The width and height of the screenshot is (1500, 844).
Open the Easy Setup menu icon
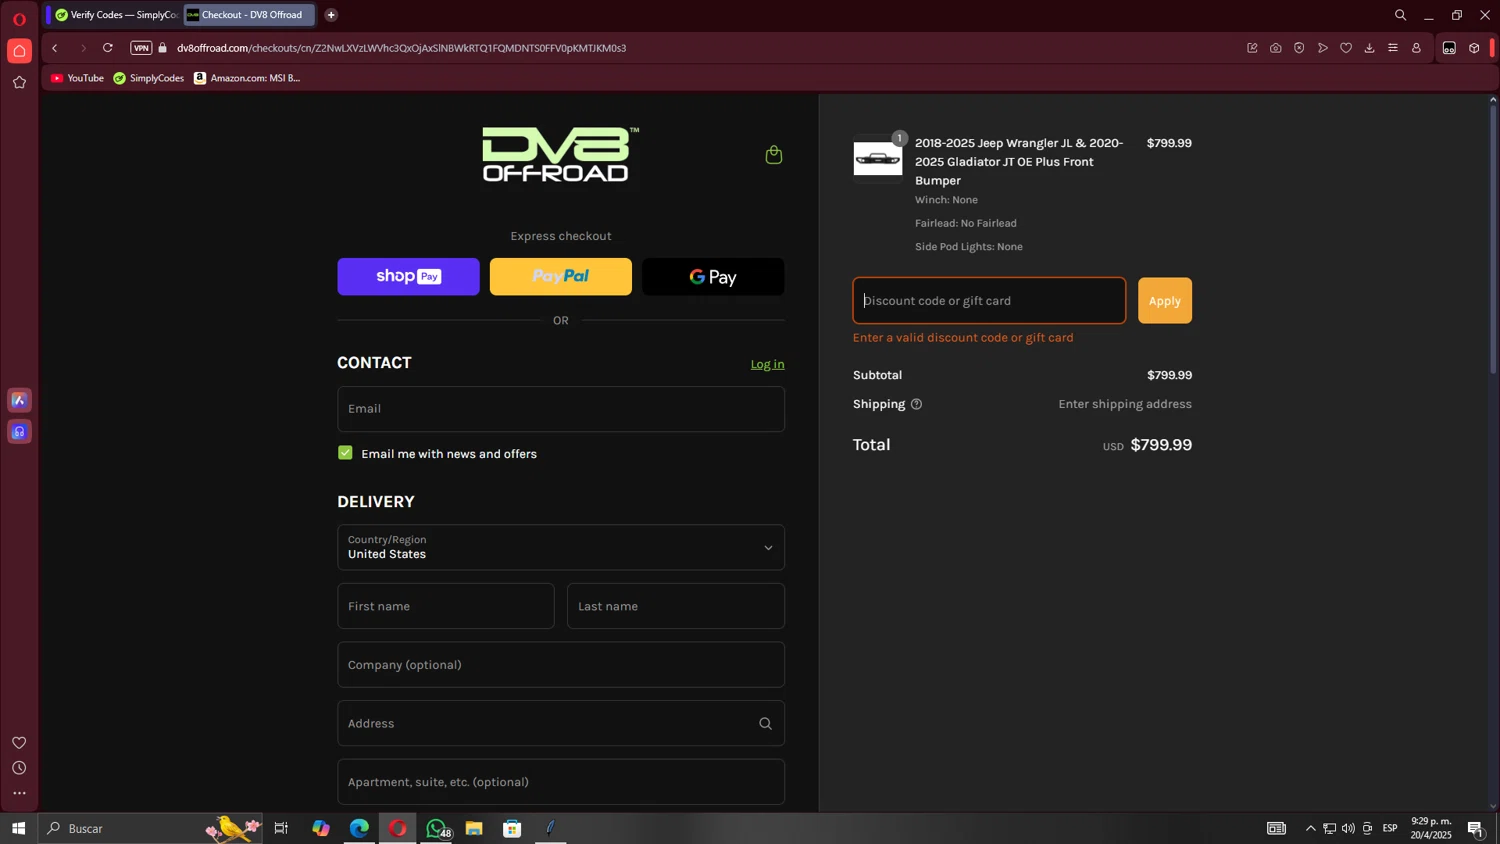pyautogui.click(x=1393, y=48)
